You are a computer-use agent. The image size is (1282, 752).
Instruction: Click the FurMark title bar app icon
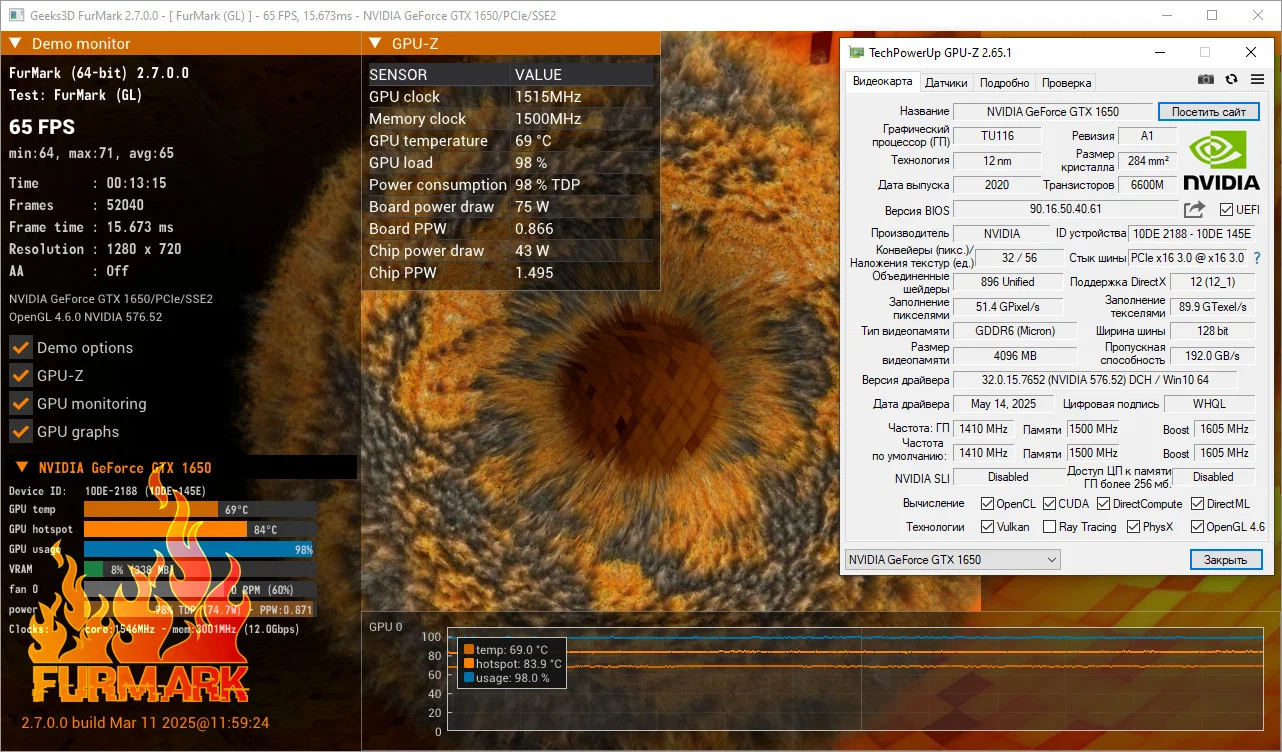pyautogui.click(x=17, y=15)
